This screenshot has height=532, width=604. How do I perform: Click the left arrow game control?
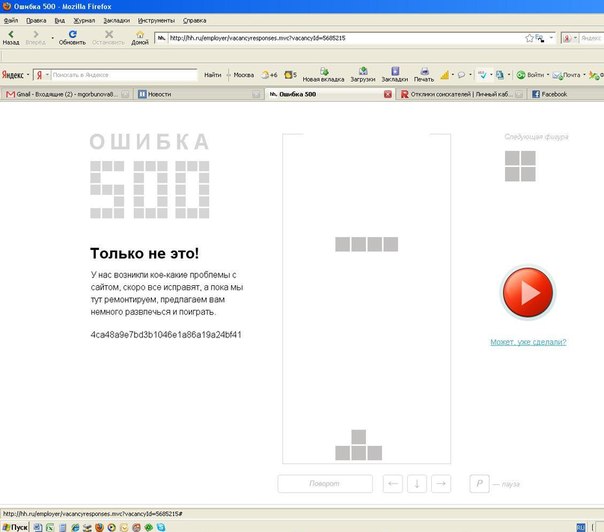point(393,483)
